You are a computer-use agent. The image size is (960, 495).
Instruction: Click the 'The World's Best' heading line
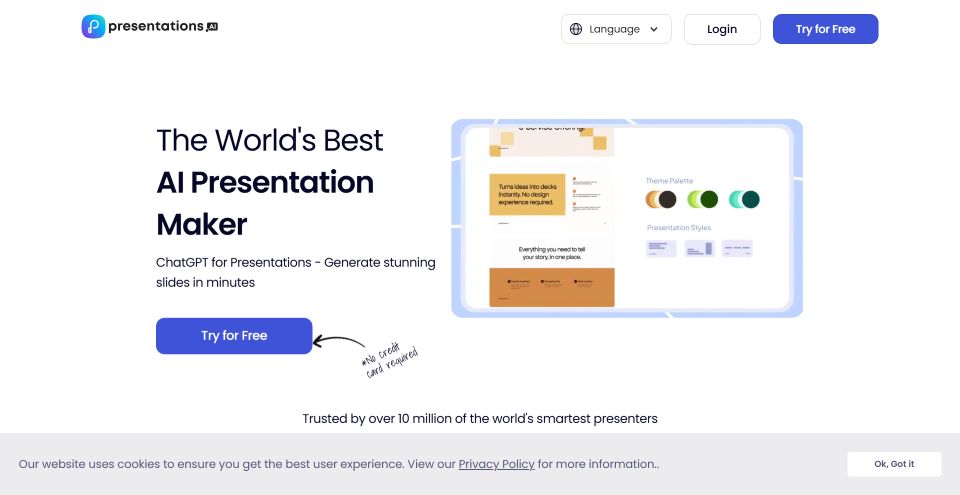[269, 140]
